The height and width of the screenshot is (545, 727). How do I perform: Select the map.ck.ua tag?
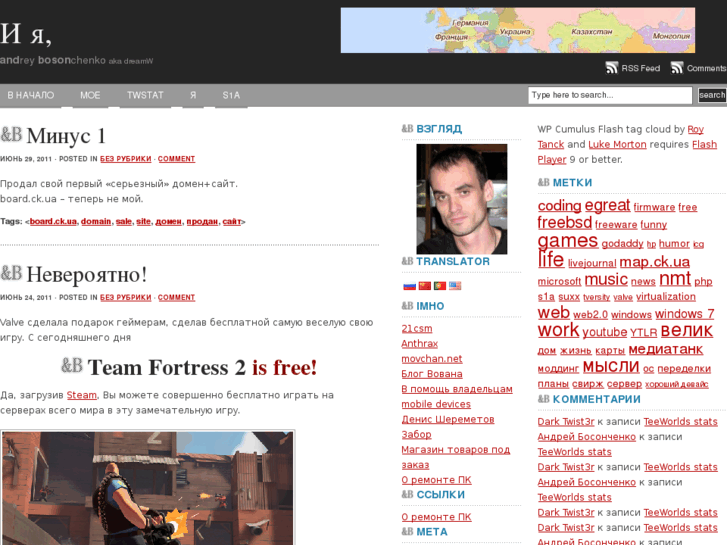[655, 262]
